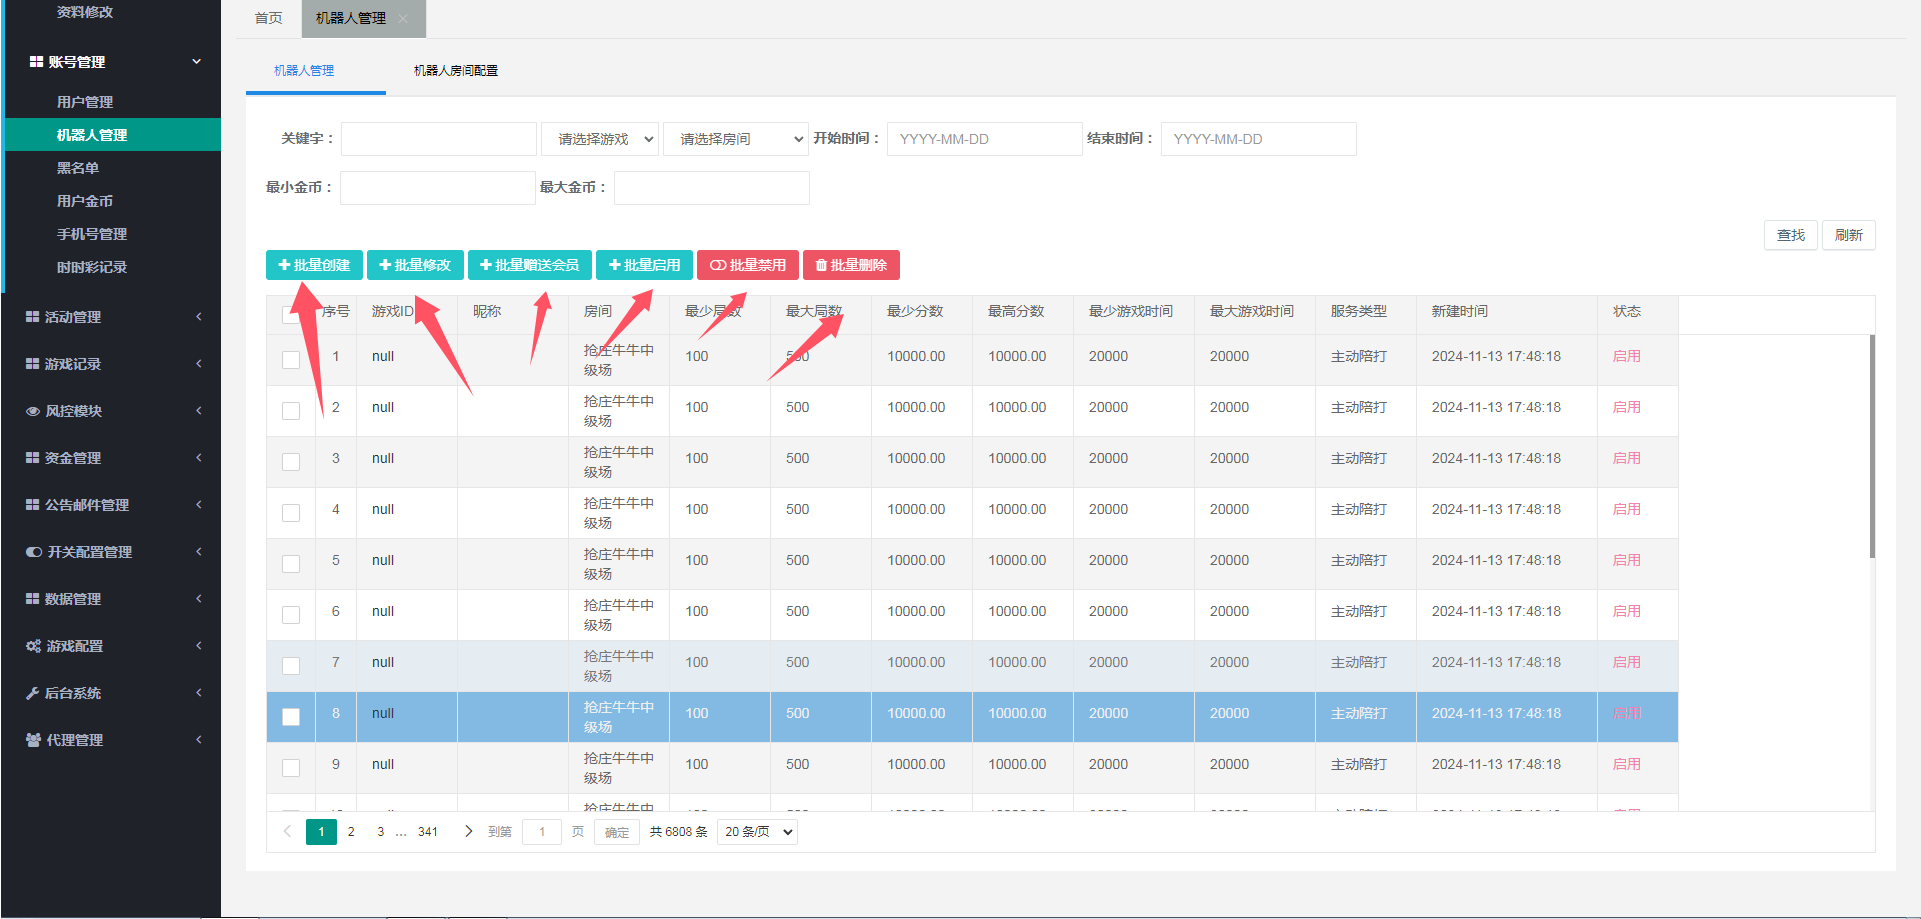
Task: Click the 批量修改 plus button
Action: [415, 265]
